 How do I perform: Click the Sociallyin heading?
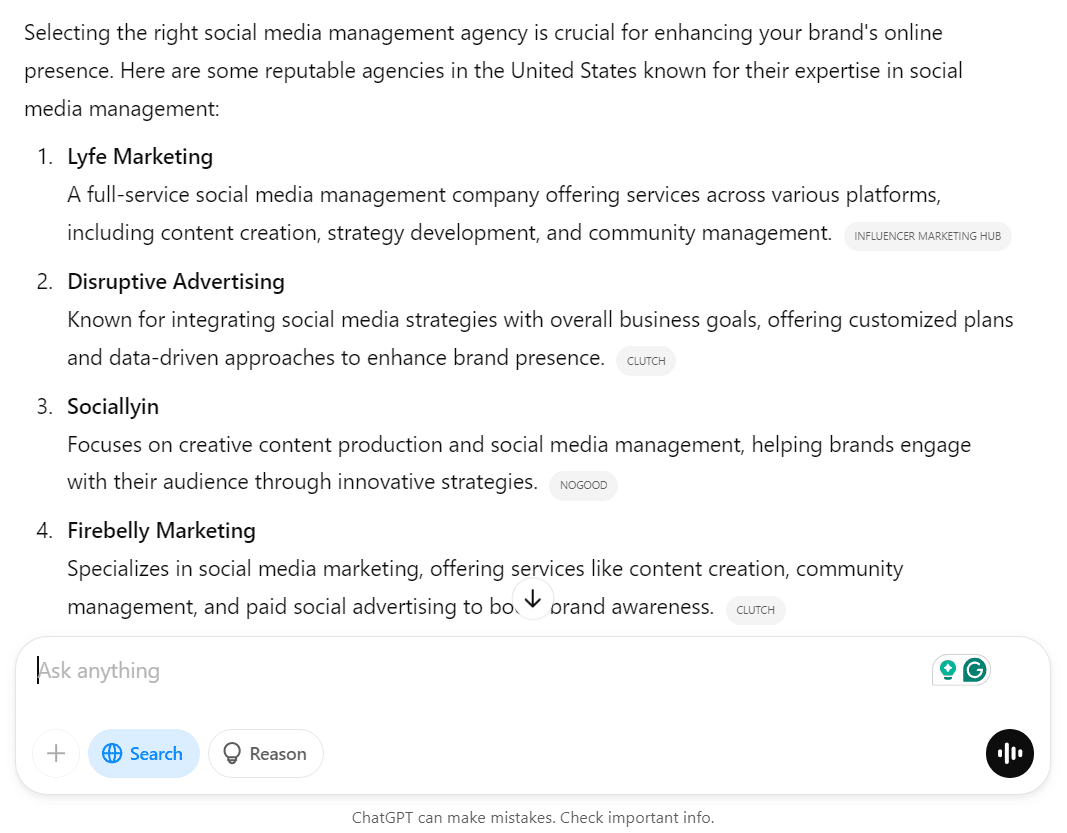tap(113, 407)
